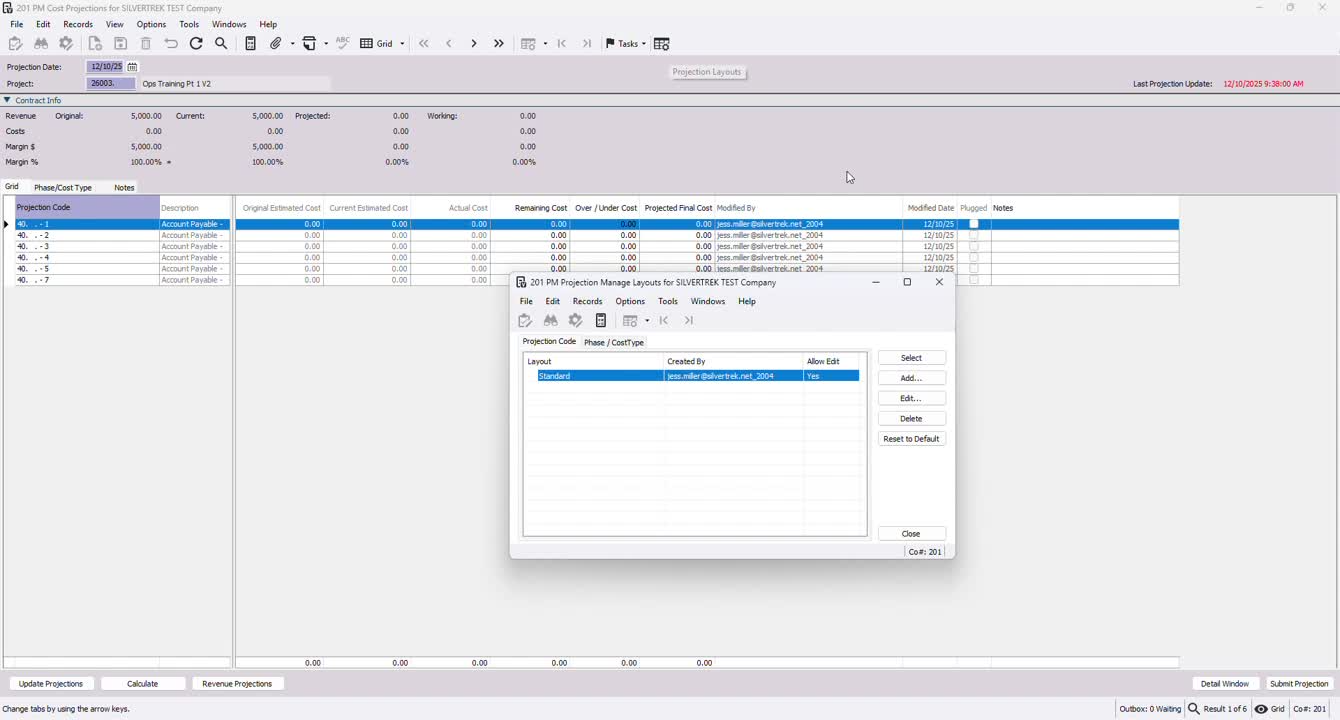The width and height of the screenshot is (1340, 720).
Task: Click the undo arrow icon
Action: [171, 44]
